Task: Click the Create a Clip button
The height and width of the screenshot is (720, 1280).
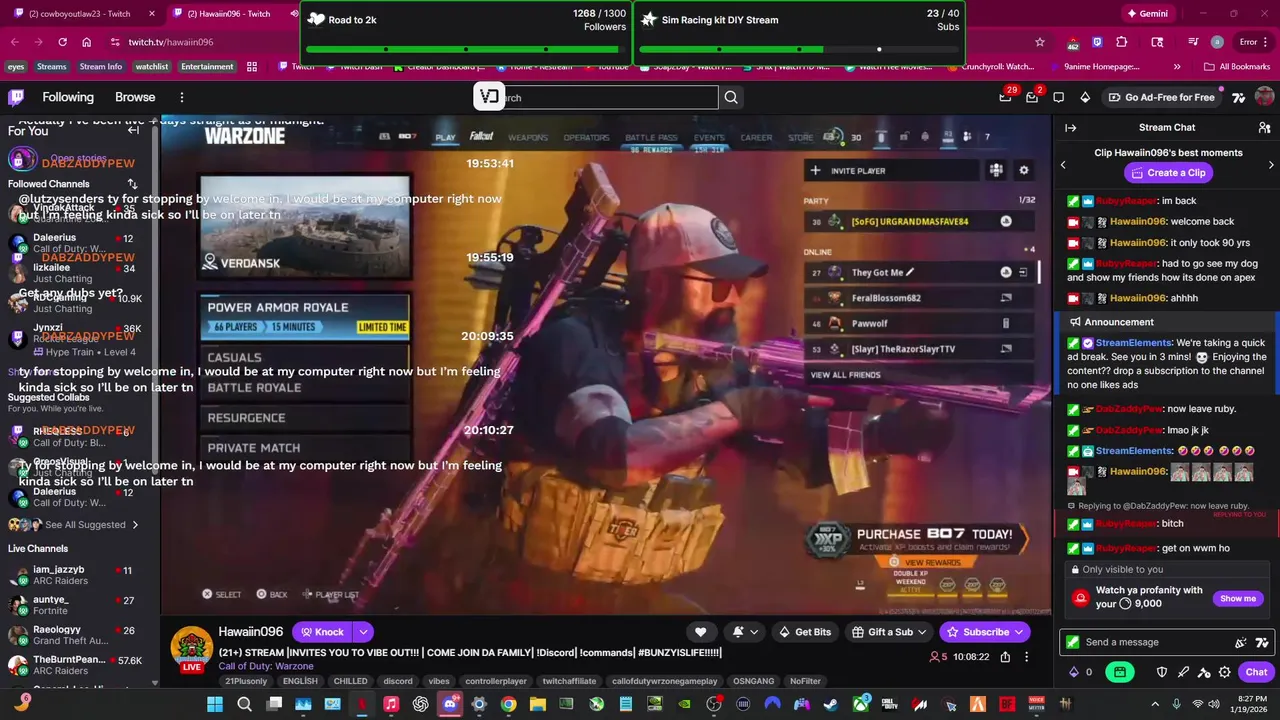Action: tap(1166, 173)
